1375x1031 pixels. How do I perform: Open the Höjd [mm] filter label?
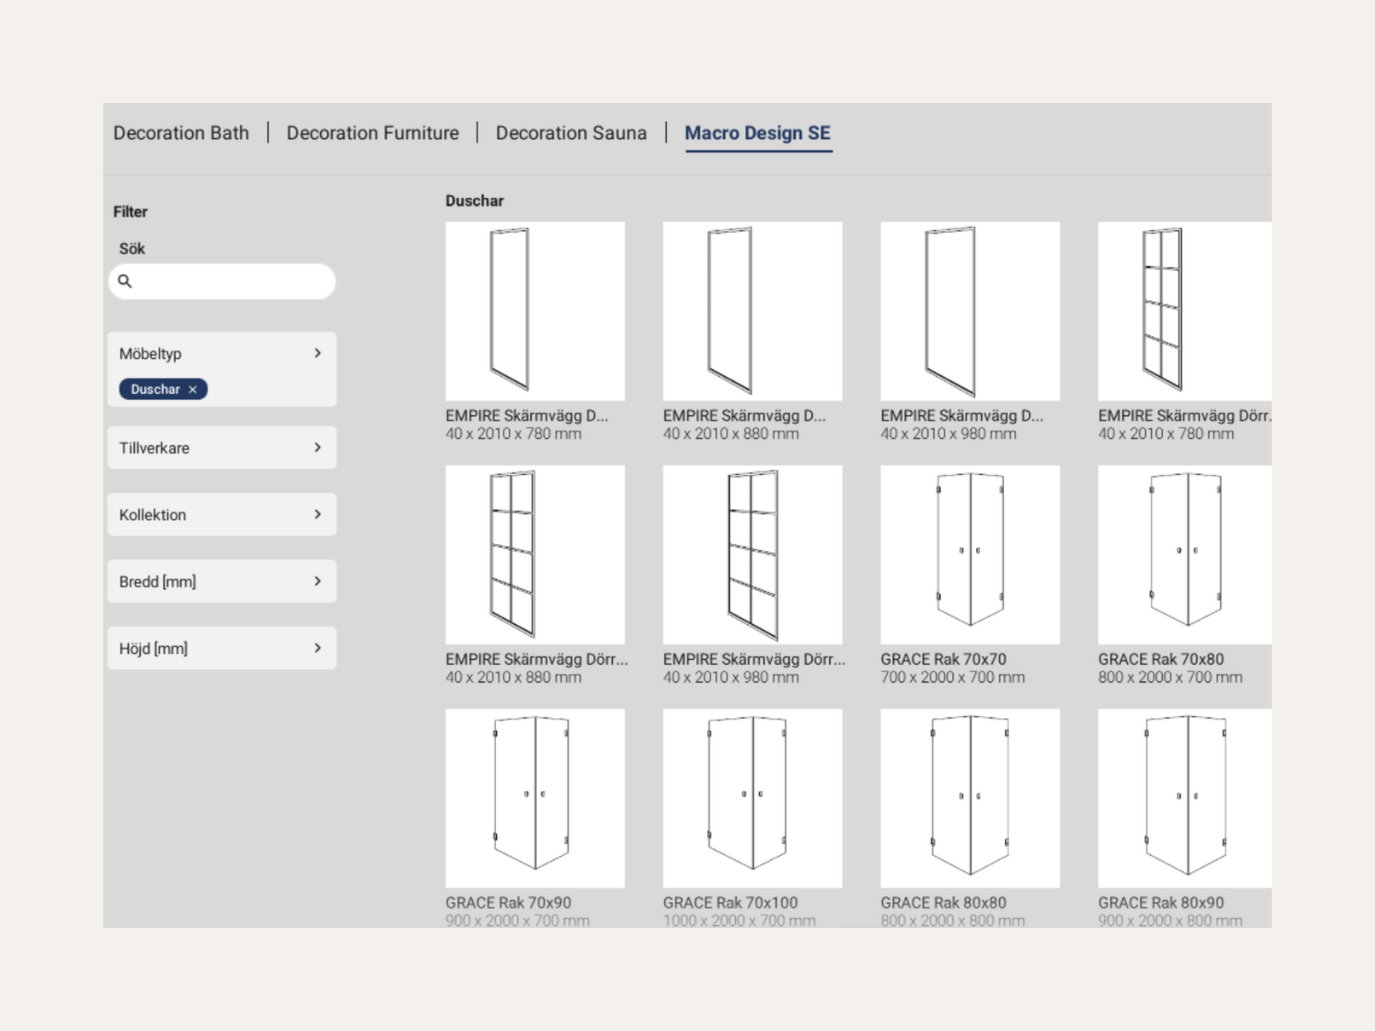[153, 649]
